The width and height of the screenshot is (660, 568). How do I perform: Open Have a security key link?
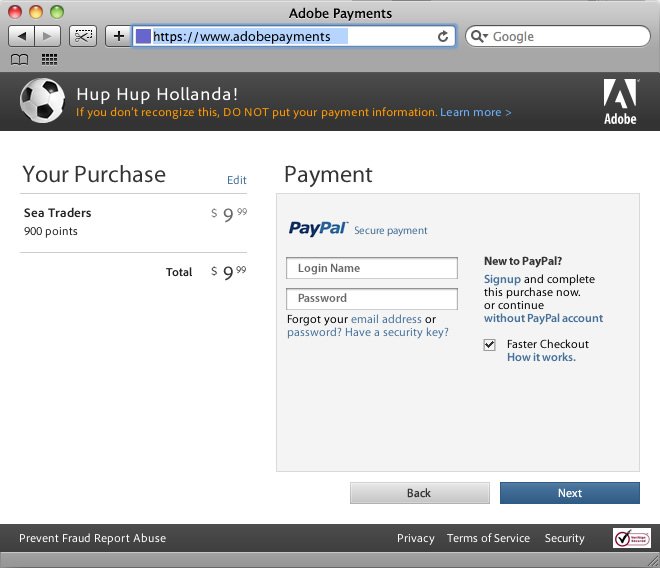[x=397, y=333]
